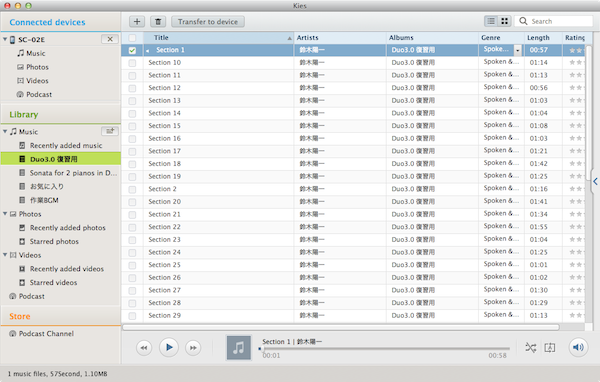
Task: Click the Library section heading
Action: tap(24, 114)
